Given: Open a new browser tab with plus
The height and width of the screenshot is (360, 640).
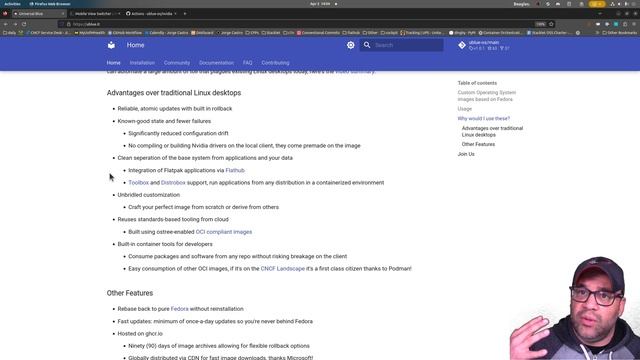Looking at the screenshot, I should (x=185, y=13).
